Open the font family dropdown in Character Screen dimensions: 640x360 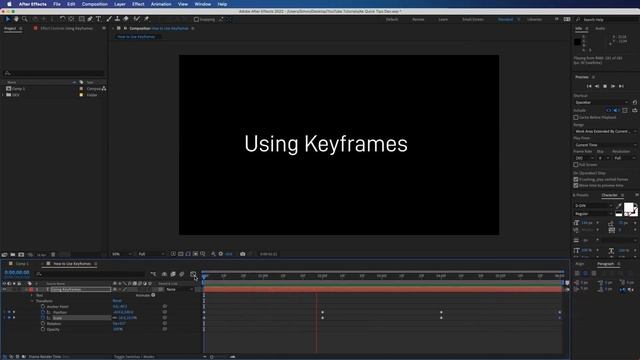(x=593, y=206)
